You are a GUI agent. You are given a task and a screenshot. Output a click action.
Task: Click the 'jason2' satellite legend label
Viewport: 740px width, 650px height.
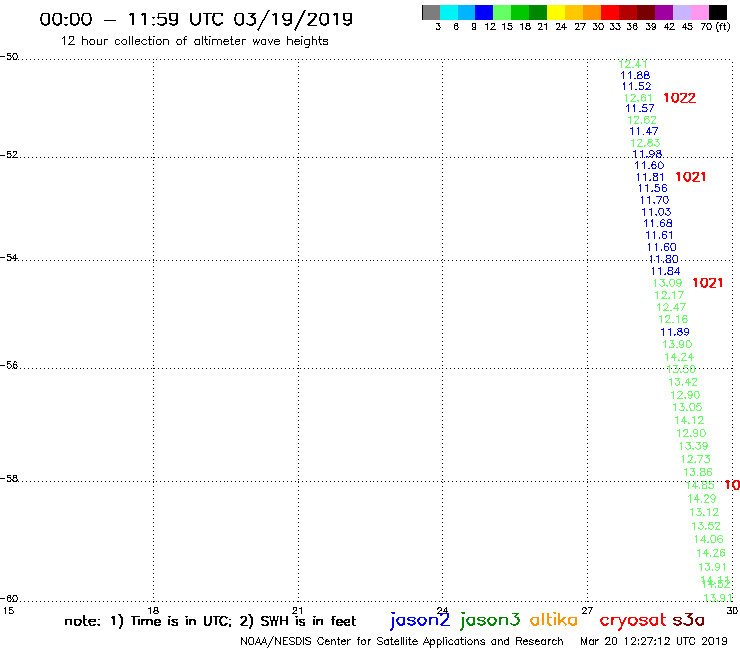tap(420, 620)
